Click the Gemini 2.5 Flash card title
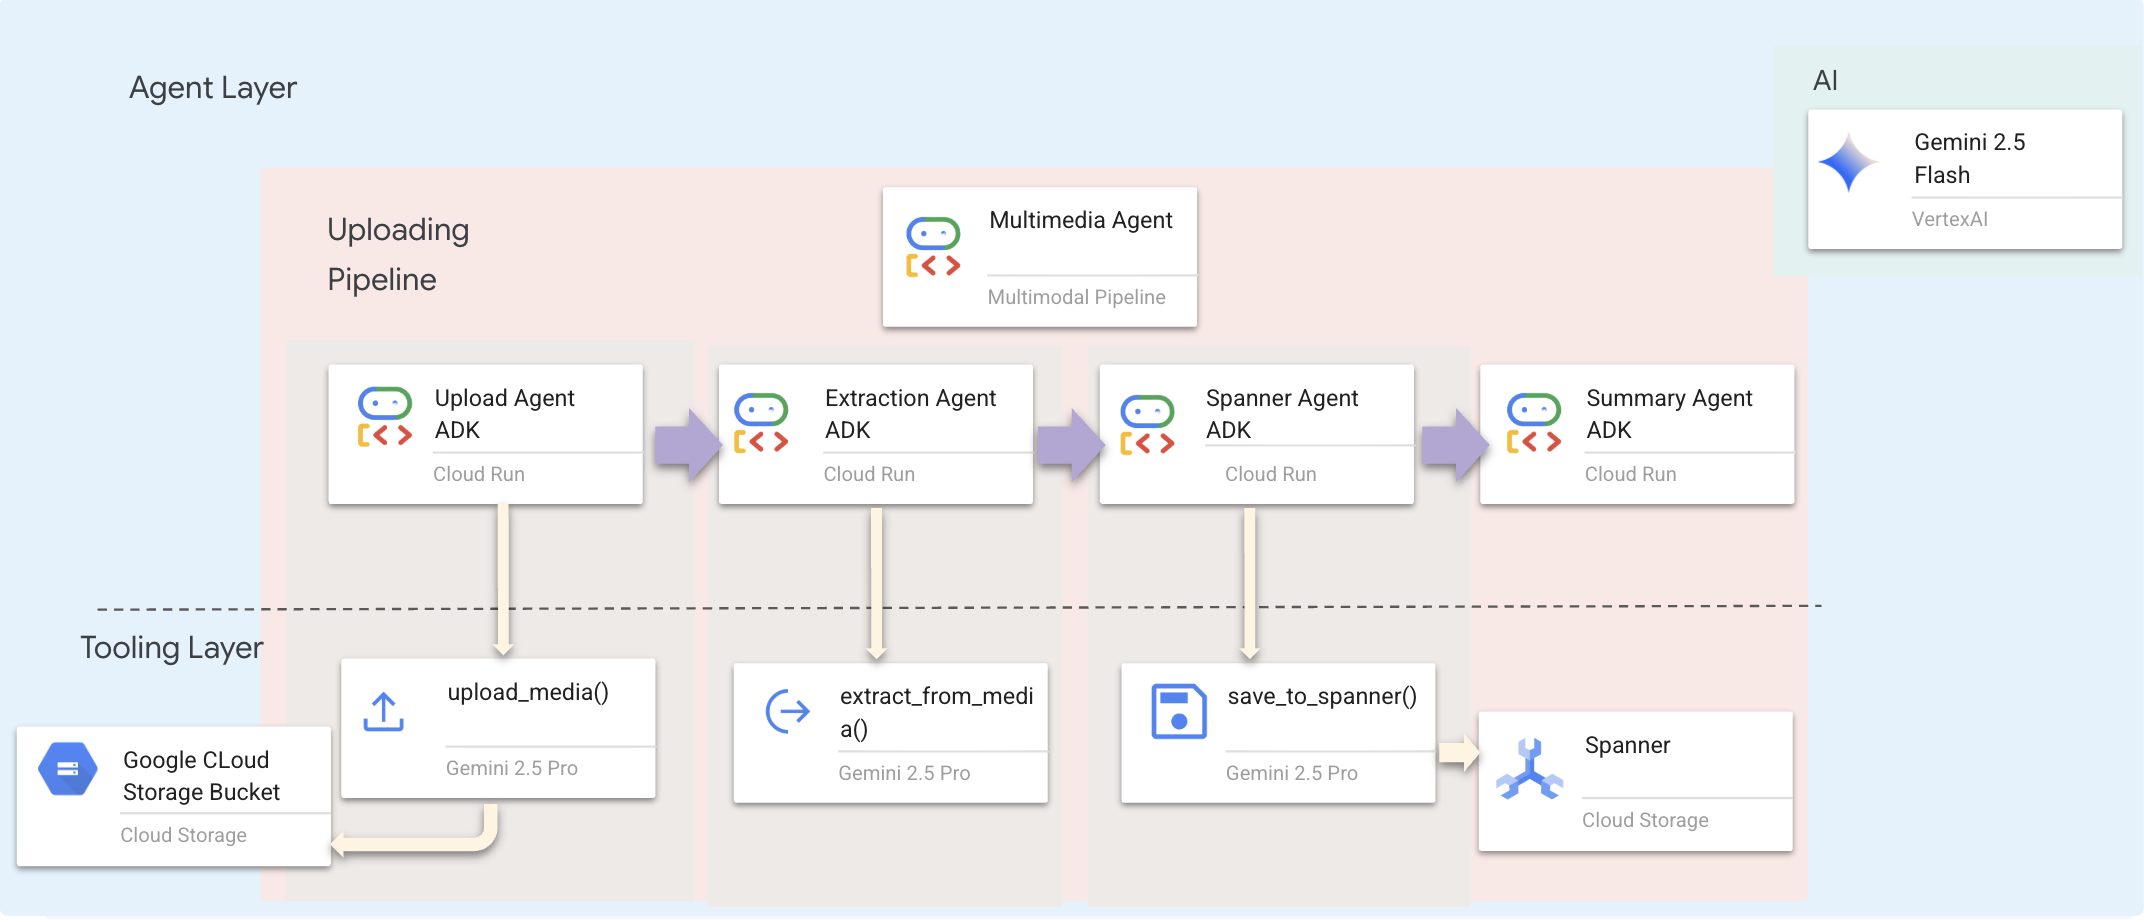This screenshot has width=2144, height=922. tap(1968, 158)
